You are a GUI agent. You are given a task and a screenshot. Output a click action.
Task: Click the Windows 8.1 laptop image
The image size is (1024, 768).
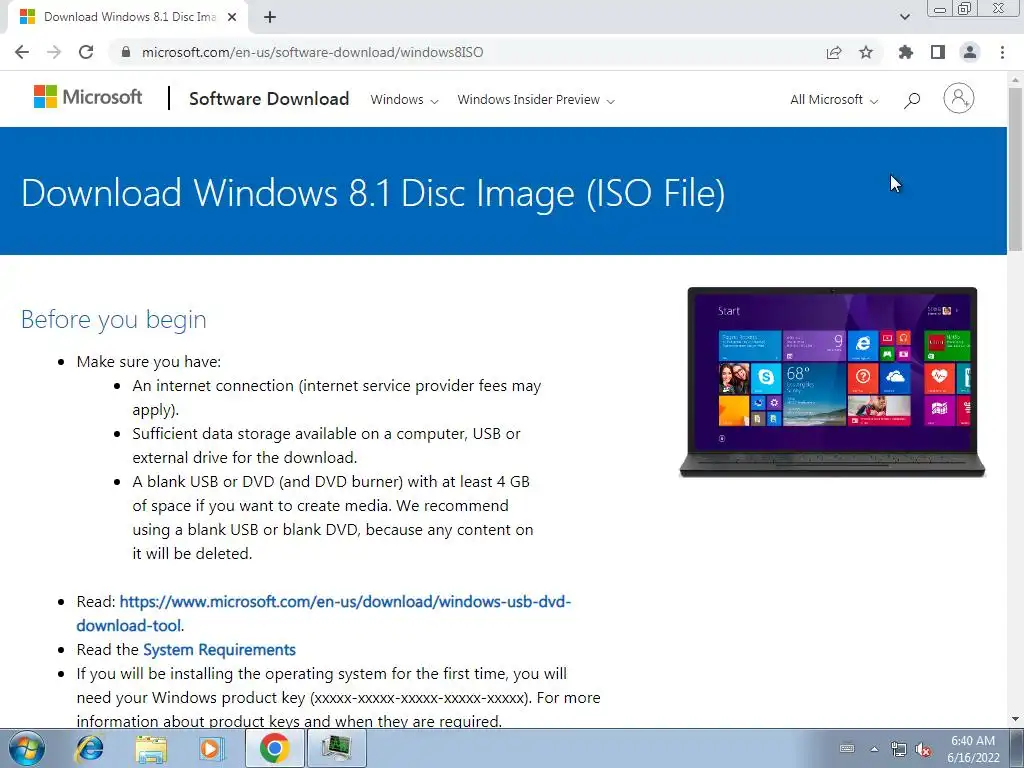(832, 382)
